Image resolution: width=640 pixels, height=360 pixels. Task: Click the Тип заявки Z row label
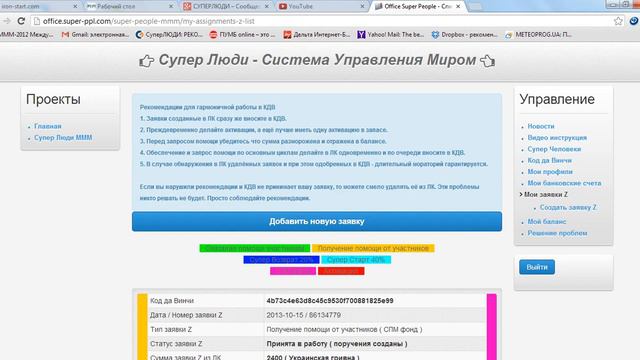coord(171,329)
